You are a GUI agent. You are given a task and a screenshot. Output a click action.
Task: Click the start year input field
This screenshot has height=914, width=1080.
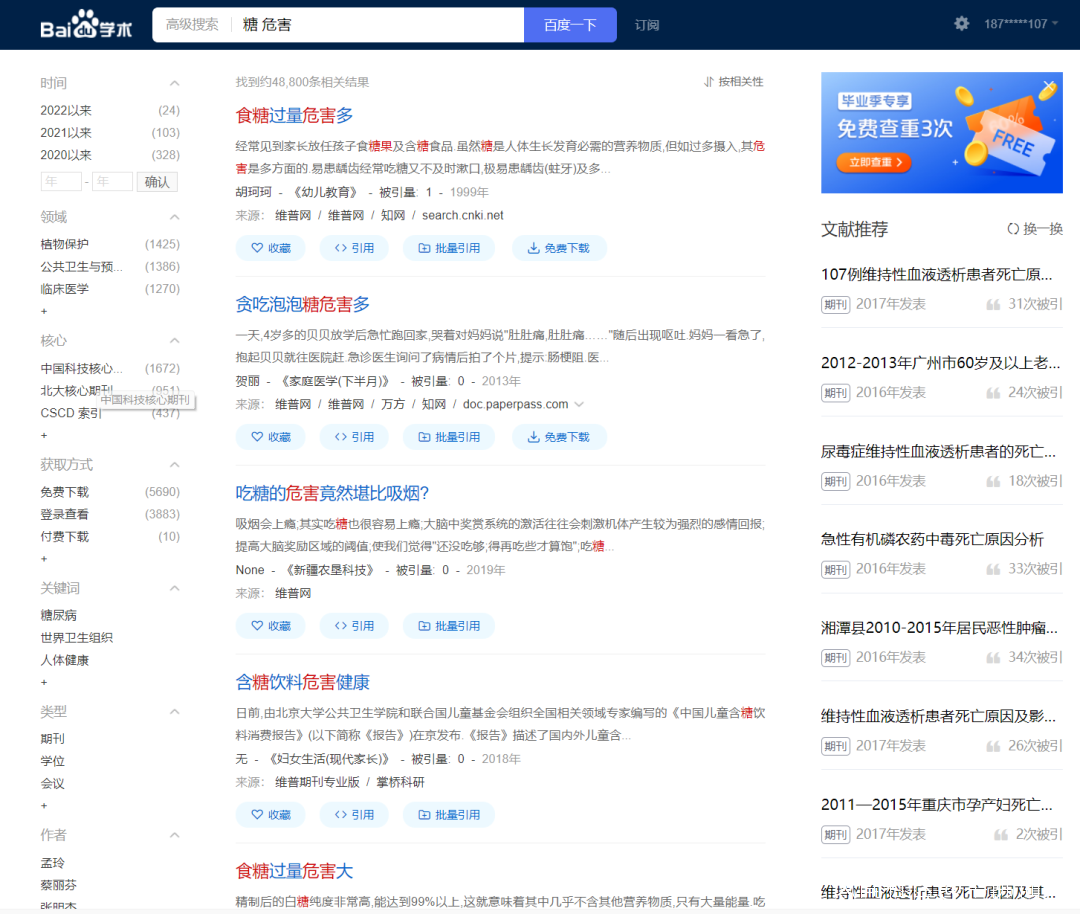(x=60, y=182)
